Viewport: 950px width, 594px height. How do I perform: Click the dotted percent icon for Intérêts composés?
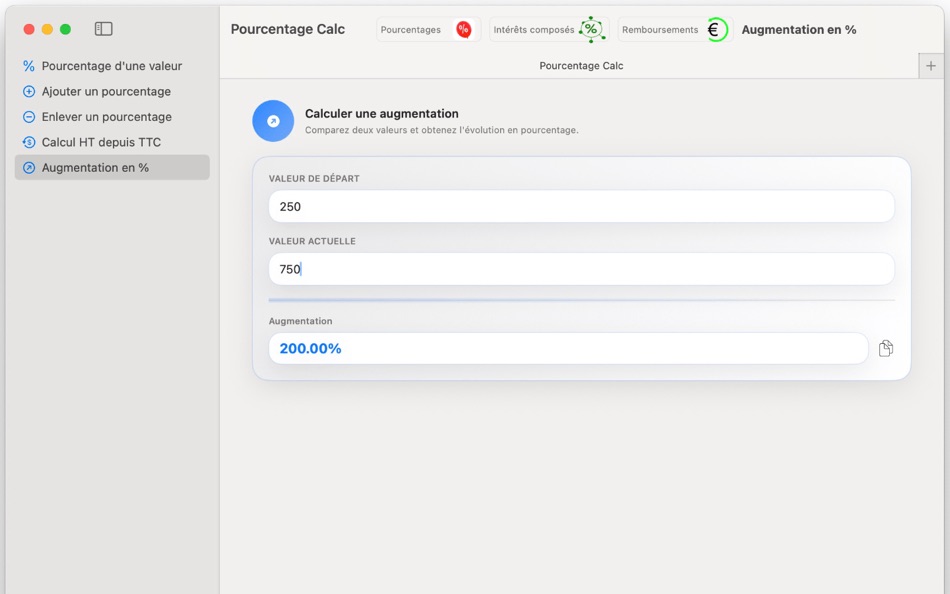pos(591,29)
